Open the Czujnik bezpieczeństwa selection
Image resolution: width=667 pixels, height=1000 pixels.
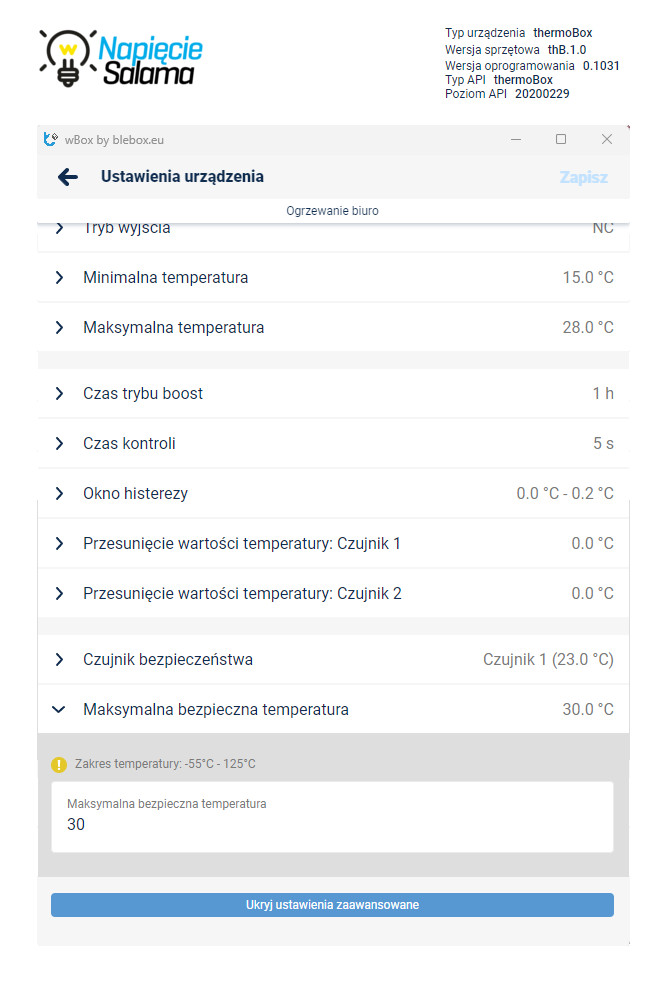click(x=334, y=659)
